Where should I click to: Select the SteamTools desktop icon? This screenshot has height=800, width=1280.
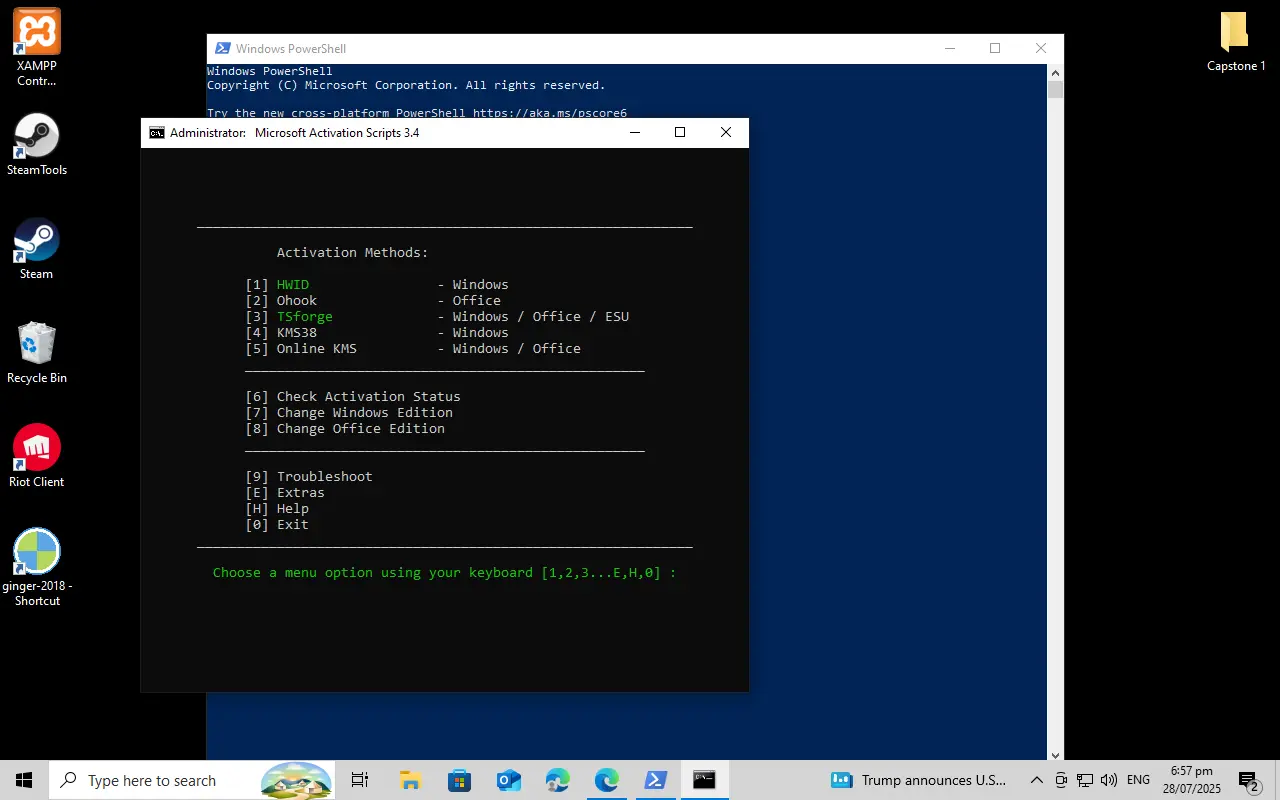pos(37,145)
